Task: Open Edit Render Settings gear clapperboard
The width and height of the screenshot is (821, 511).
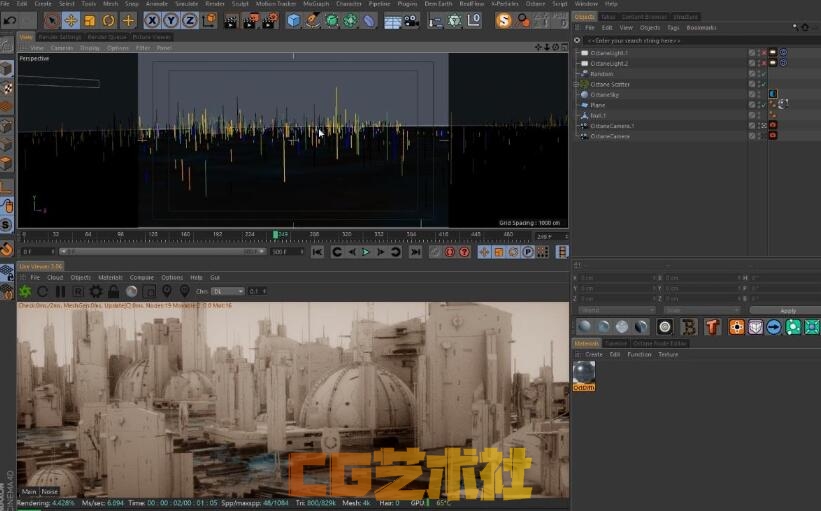Action: coord(270,21)
